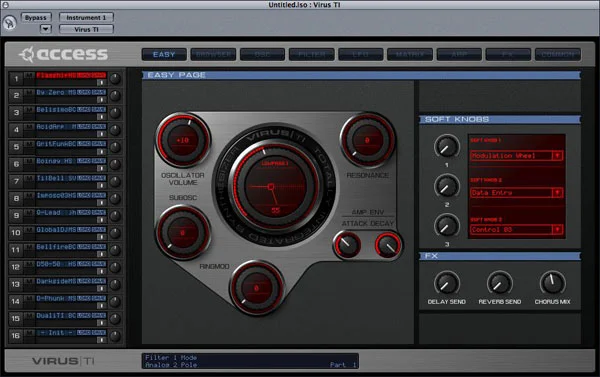The height and width of the screenshot is (377, 600).
Task: Click the Oscillator Volume knob
Action: pos(183,140)
